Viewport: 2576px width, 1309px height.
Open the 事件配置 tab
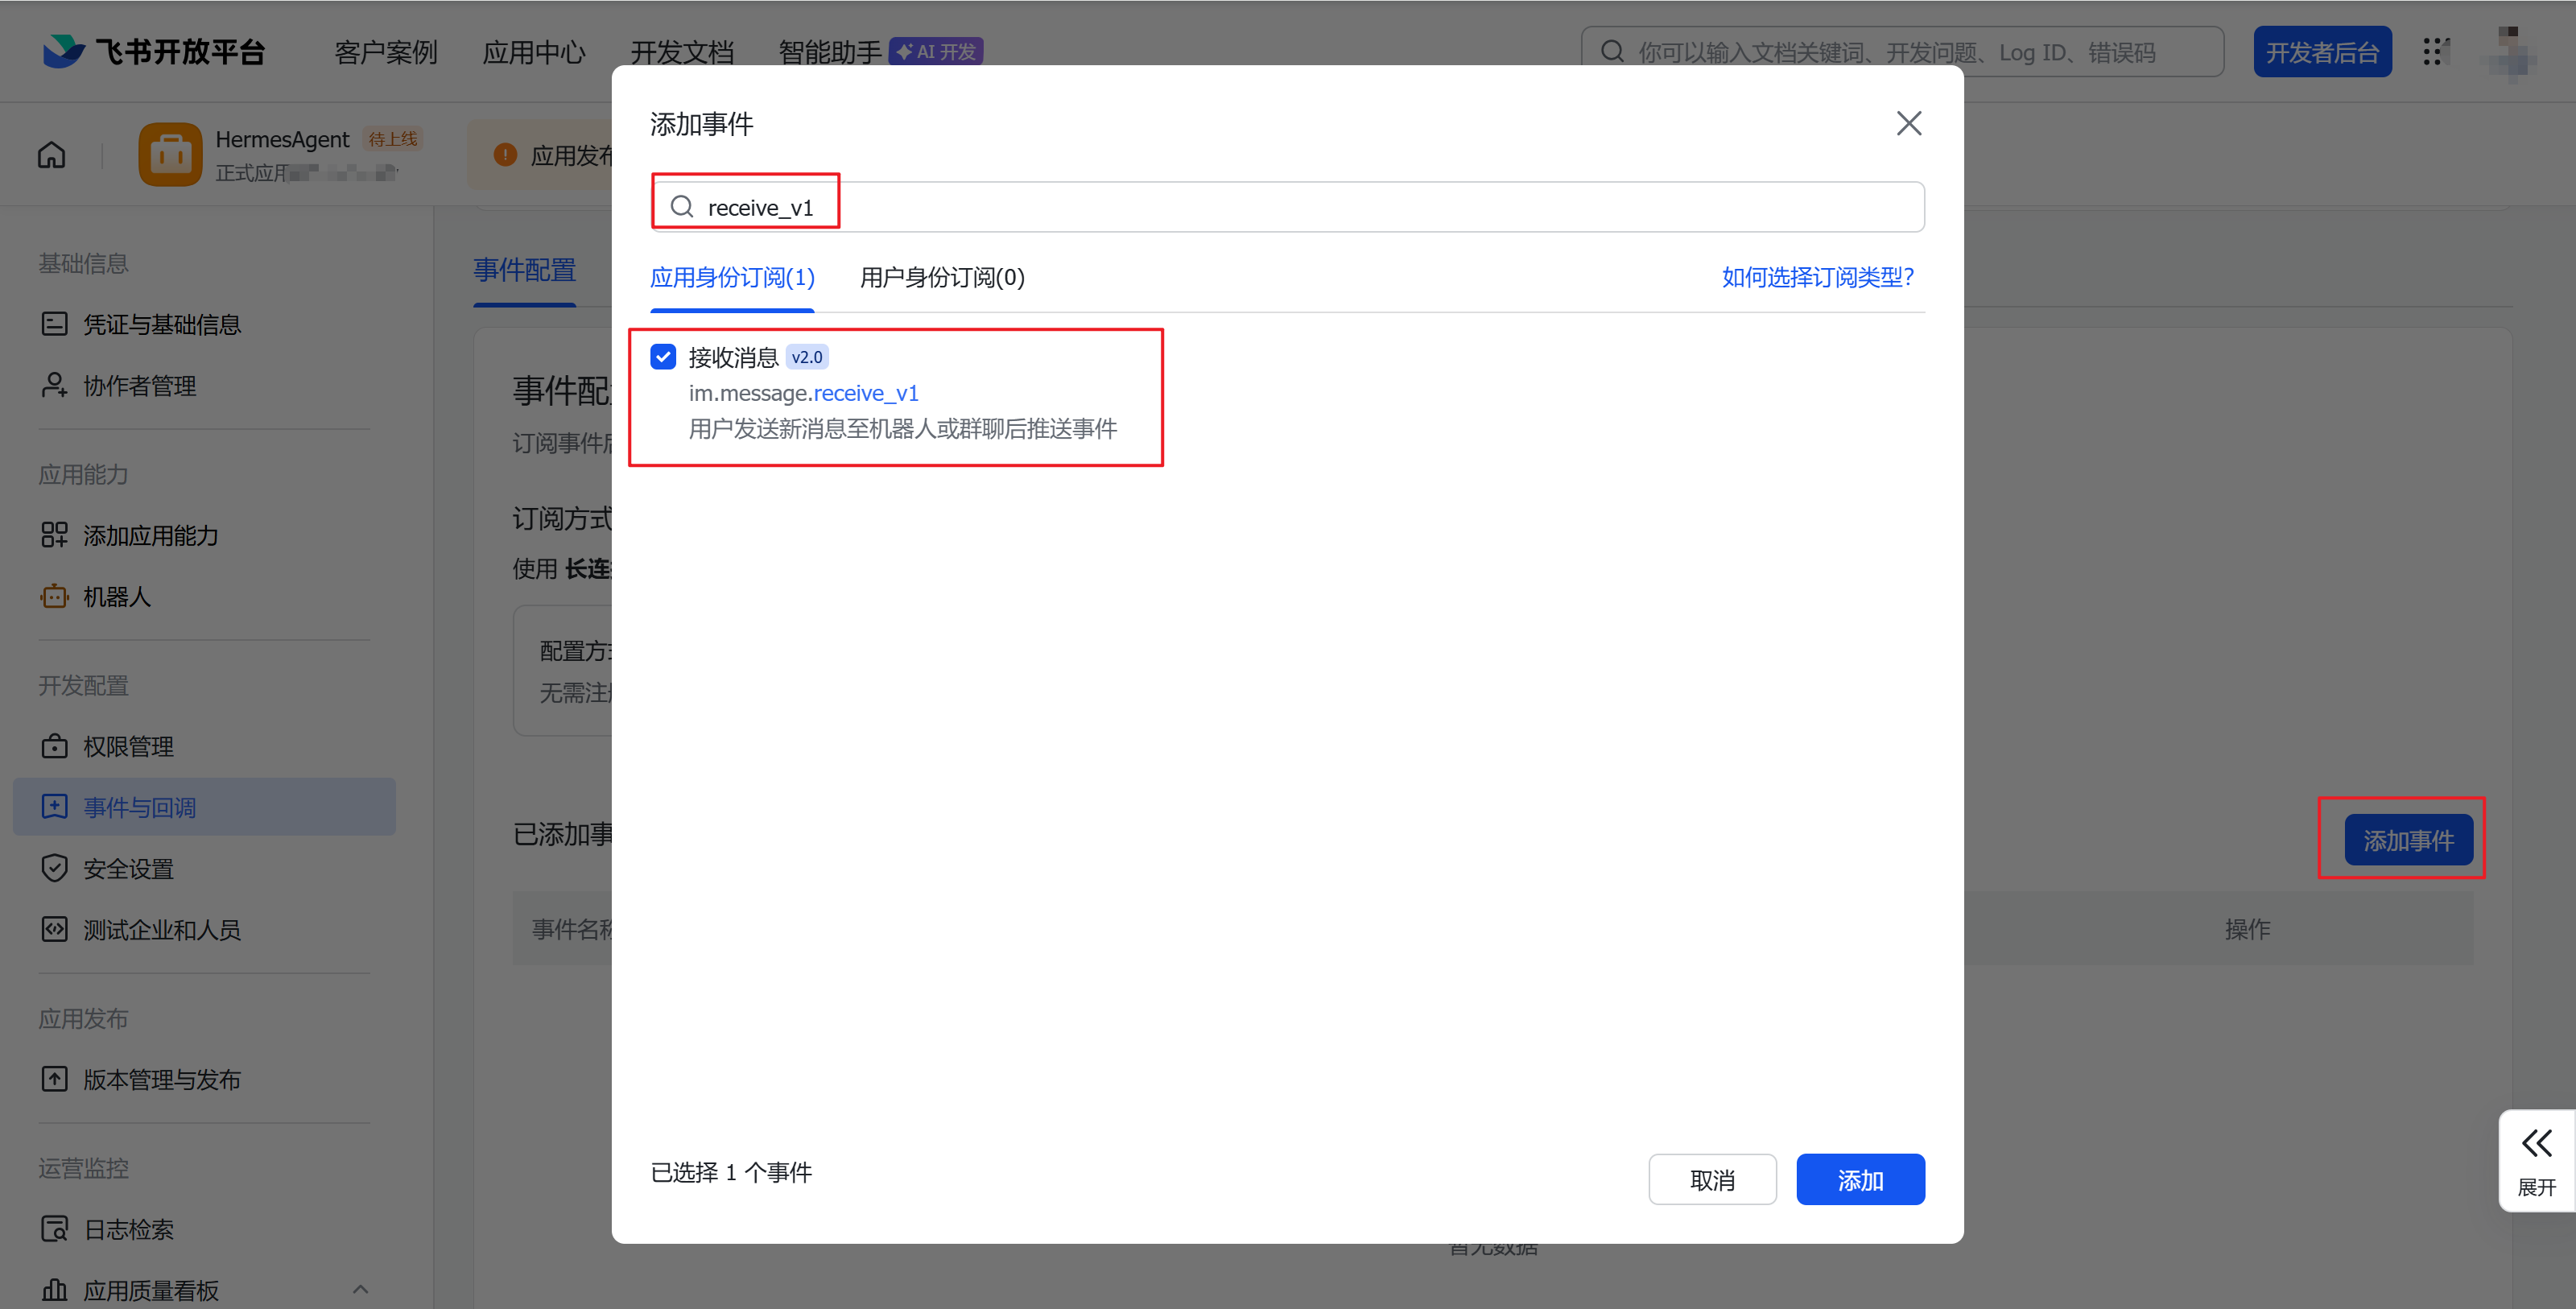point(524,270)
